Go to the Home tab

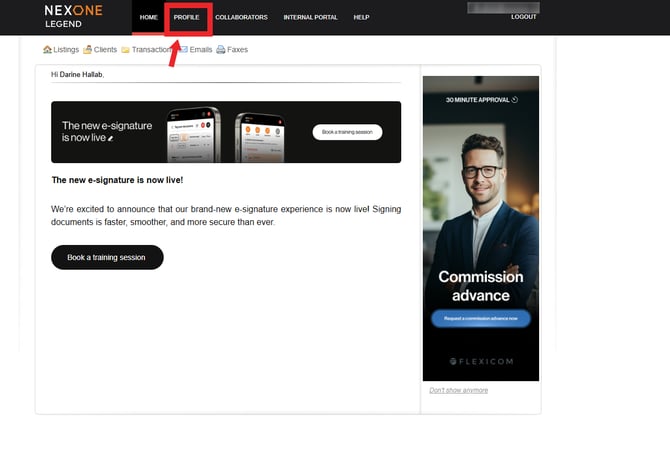tap(148, 17)
